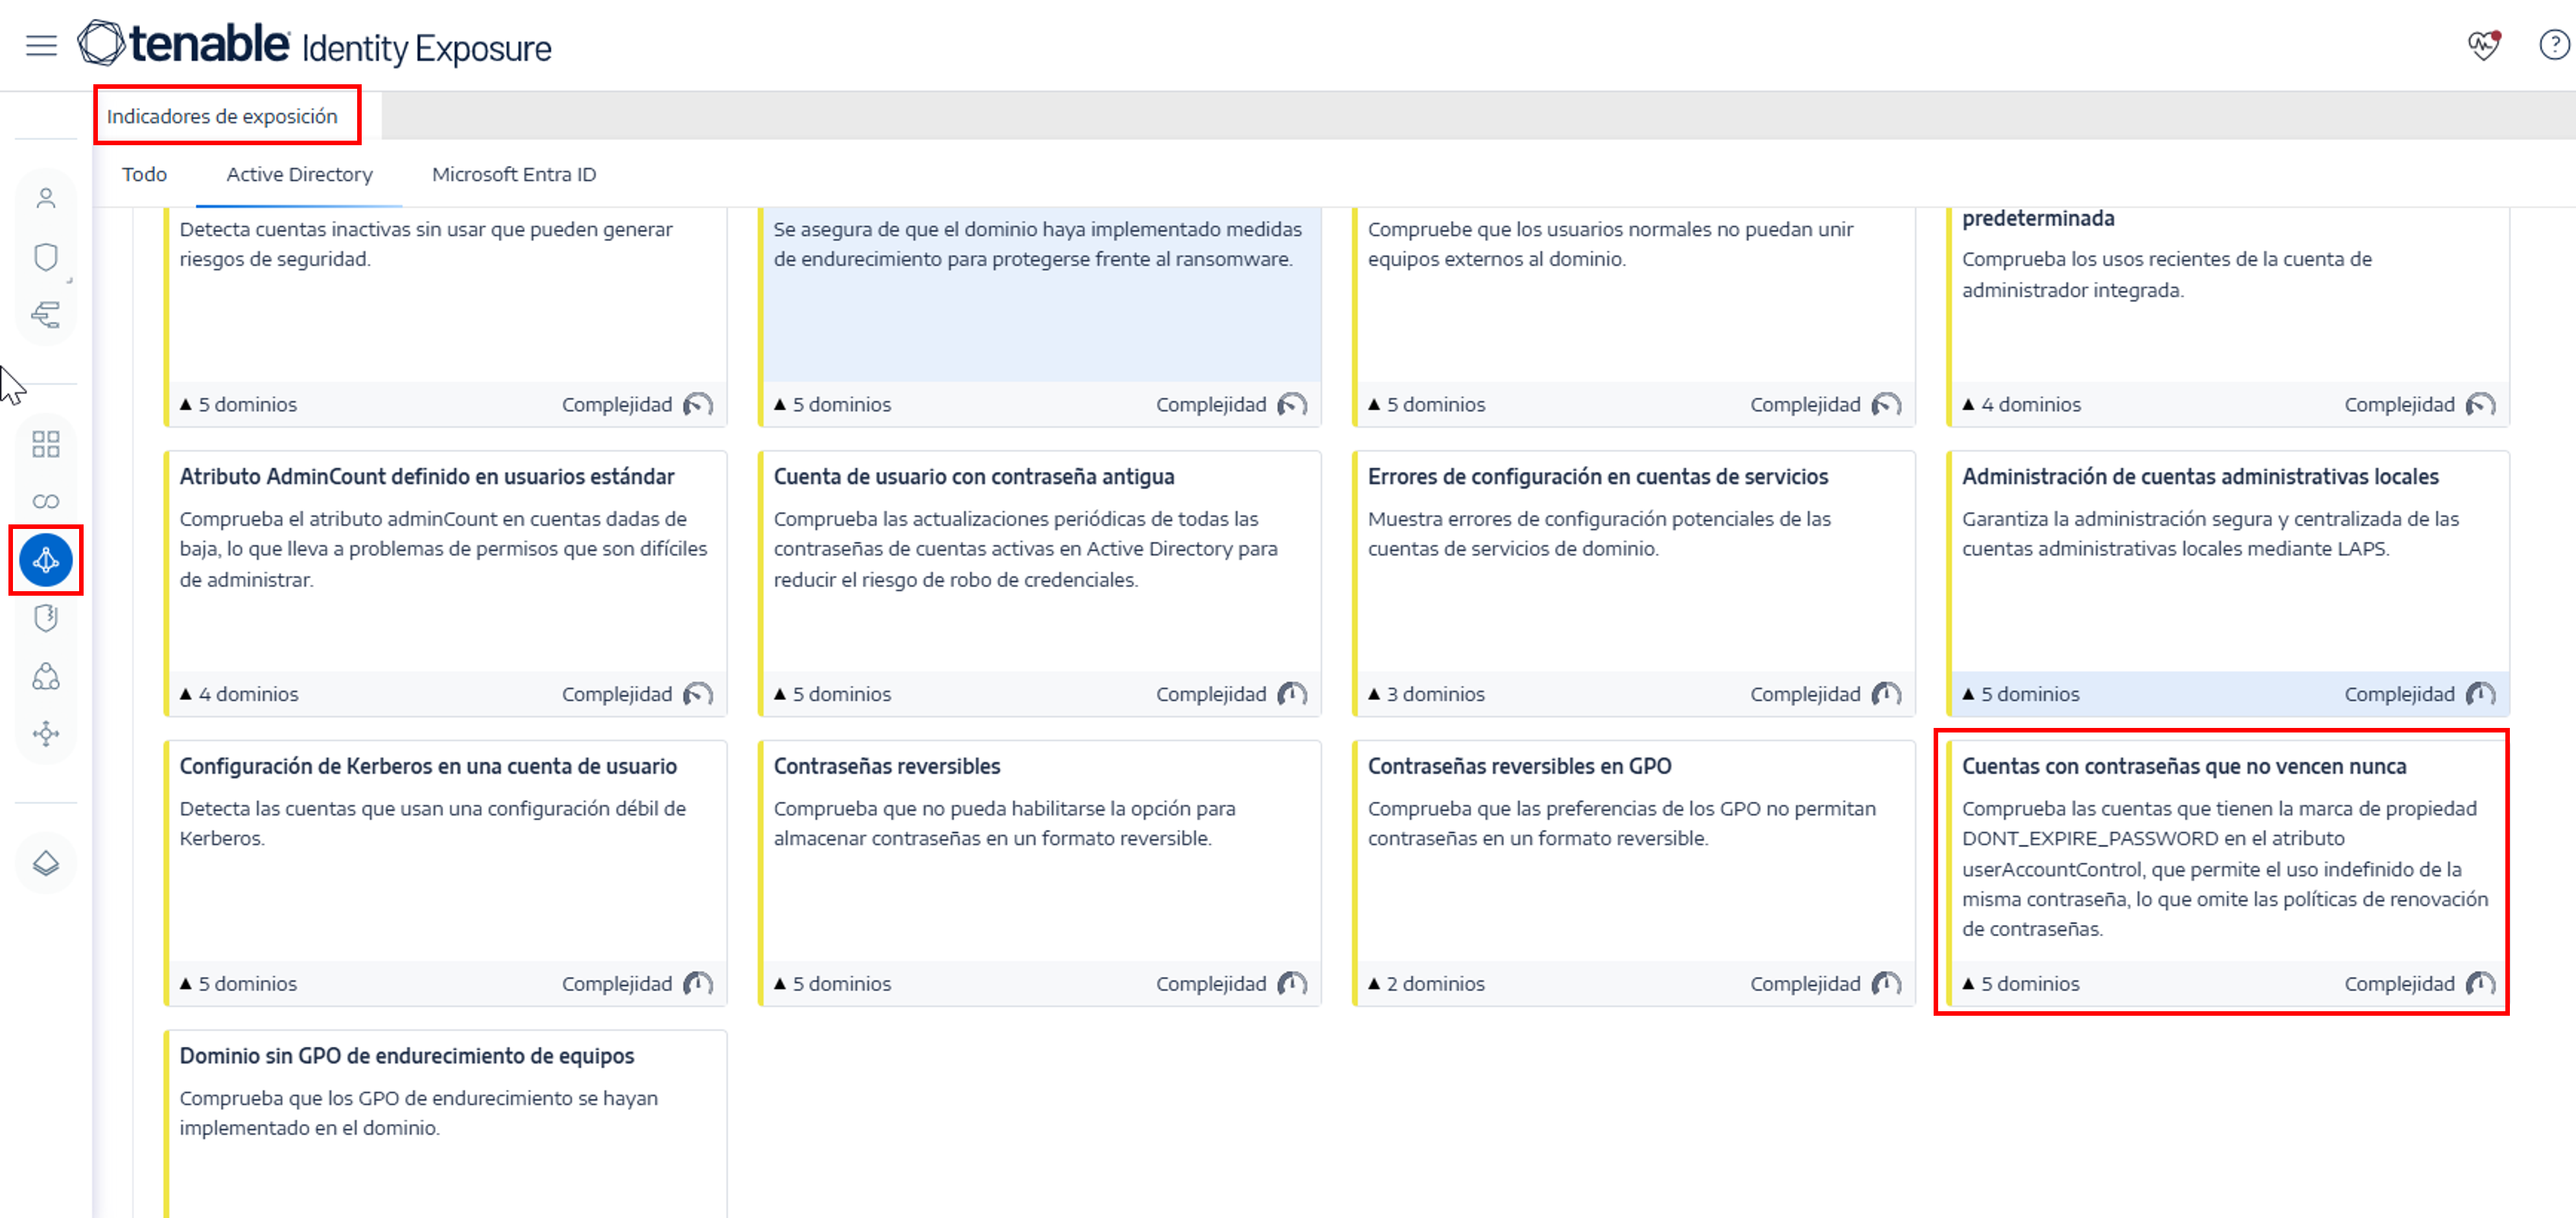The image size is (2576, 1218).
Task: Switch to the Microsoft Entra ID tab
Action: click(514, 174)
